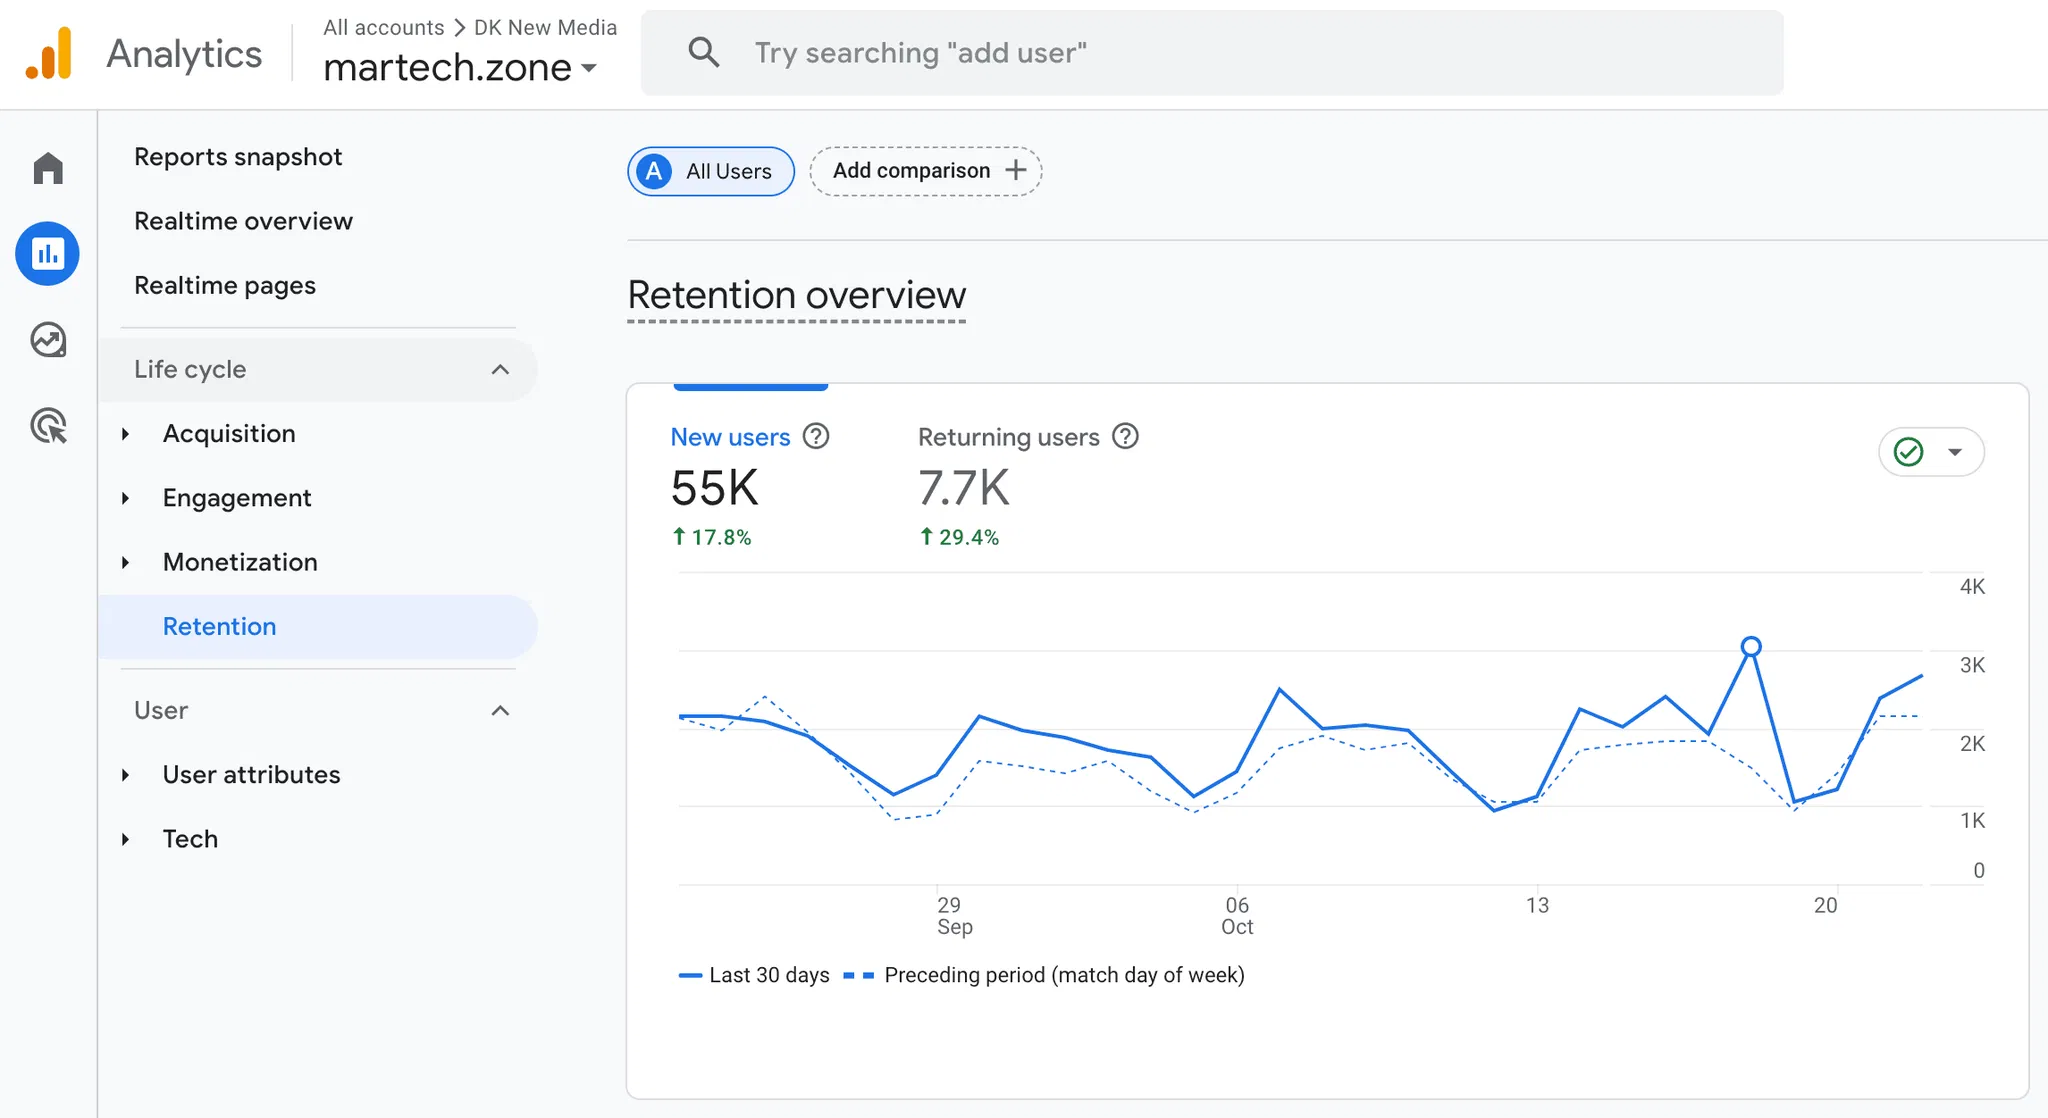
Task: Expand the Acquisition reports
Action: [126, 434]
